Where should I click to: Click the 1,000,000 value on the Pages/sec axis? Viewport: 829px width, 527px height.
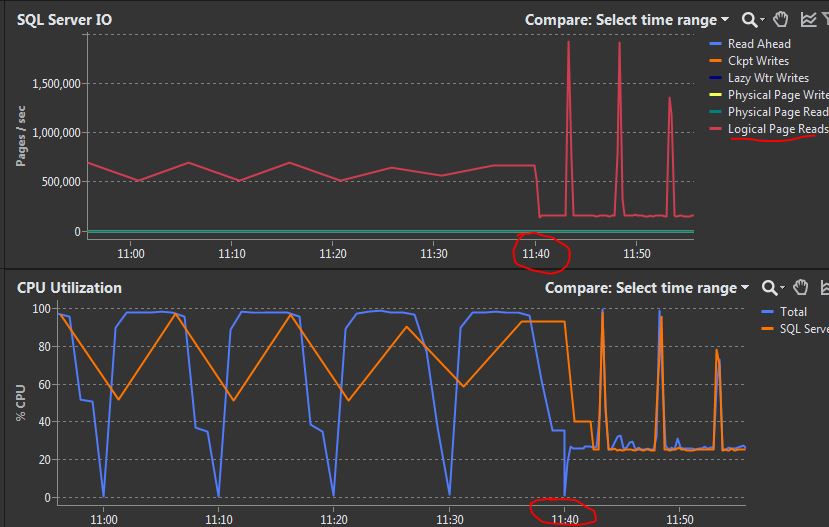[x=56, y=133]
